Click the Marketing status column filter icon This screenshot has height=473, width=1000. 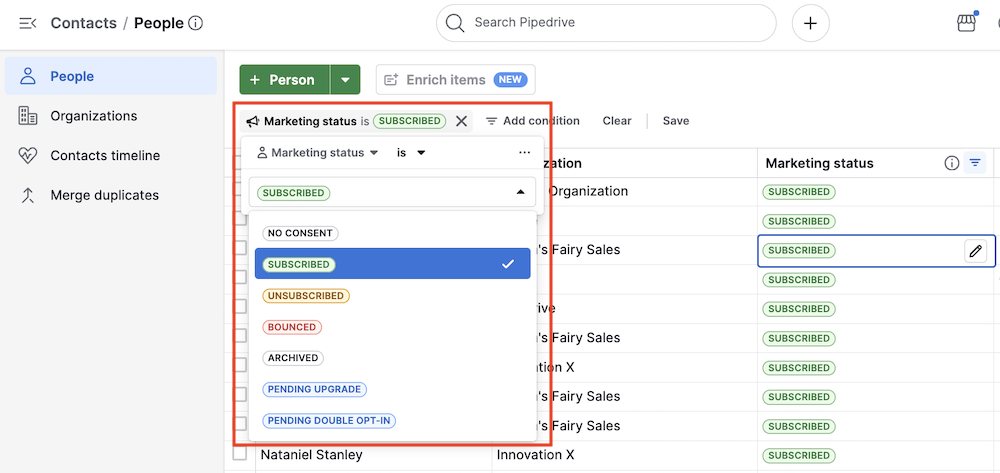[x=976, y=163]
